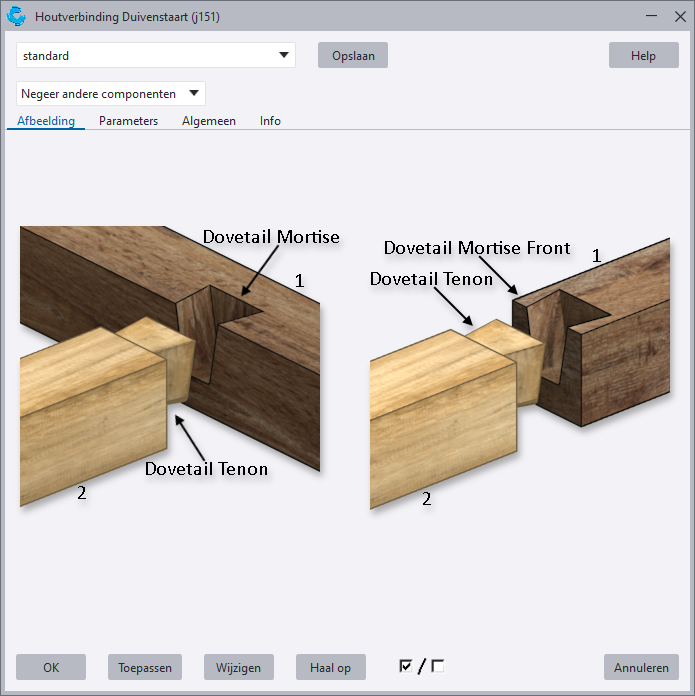The height and width of the screenshot is (696, 695).
Task: Cancel the dialog with Annuleren
Action: pyautogui.click(x=641, y=668)
